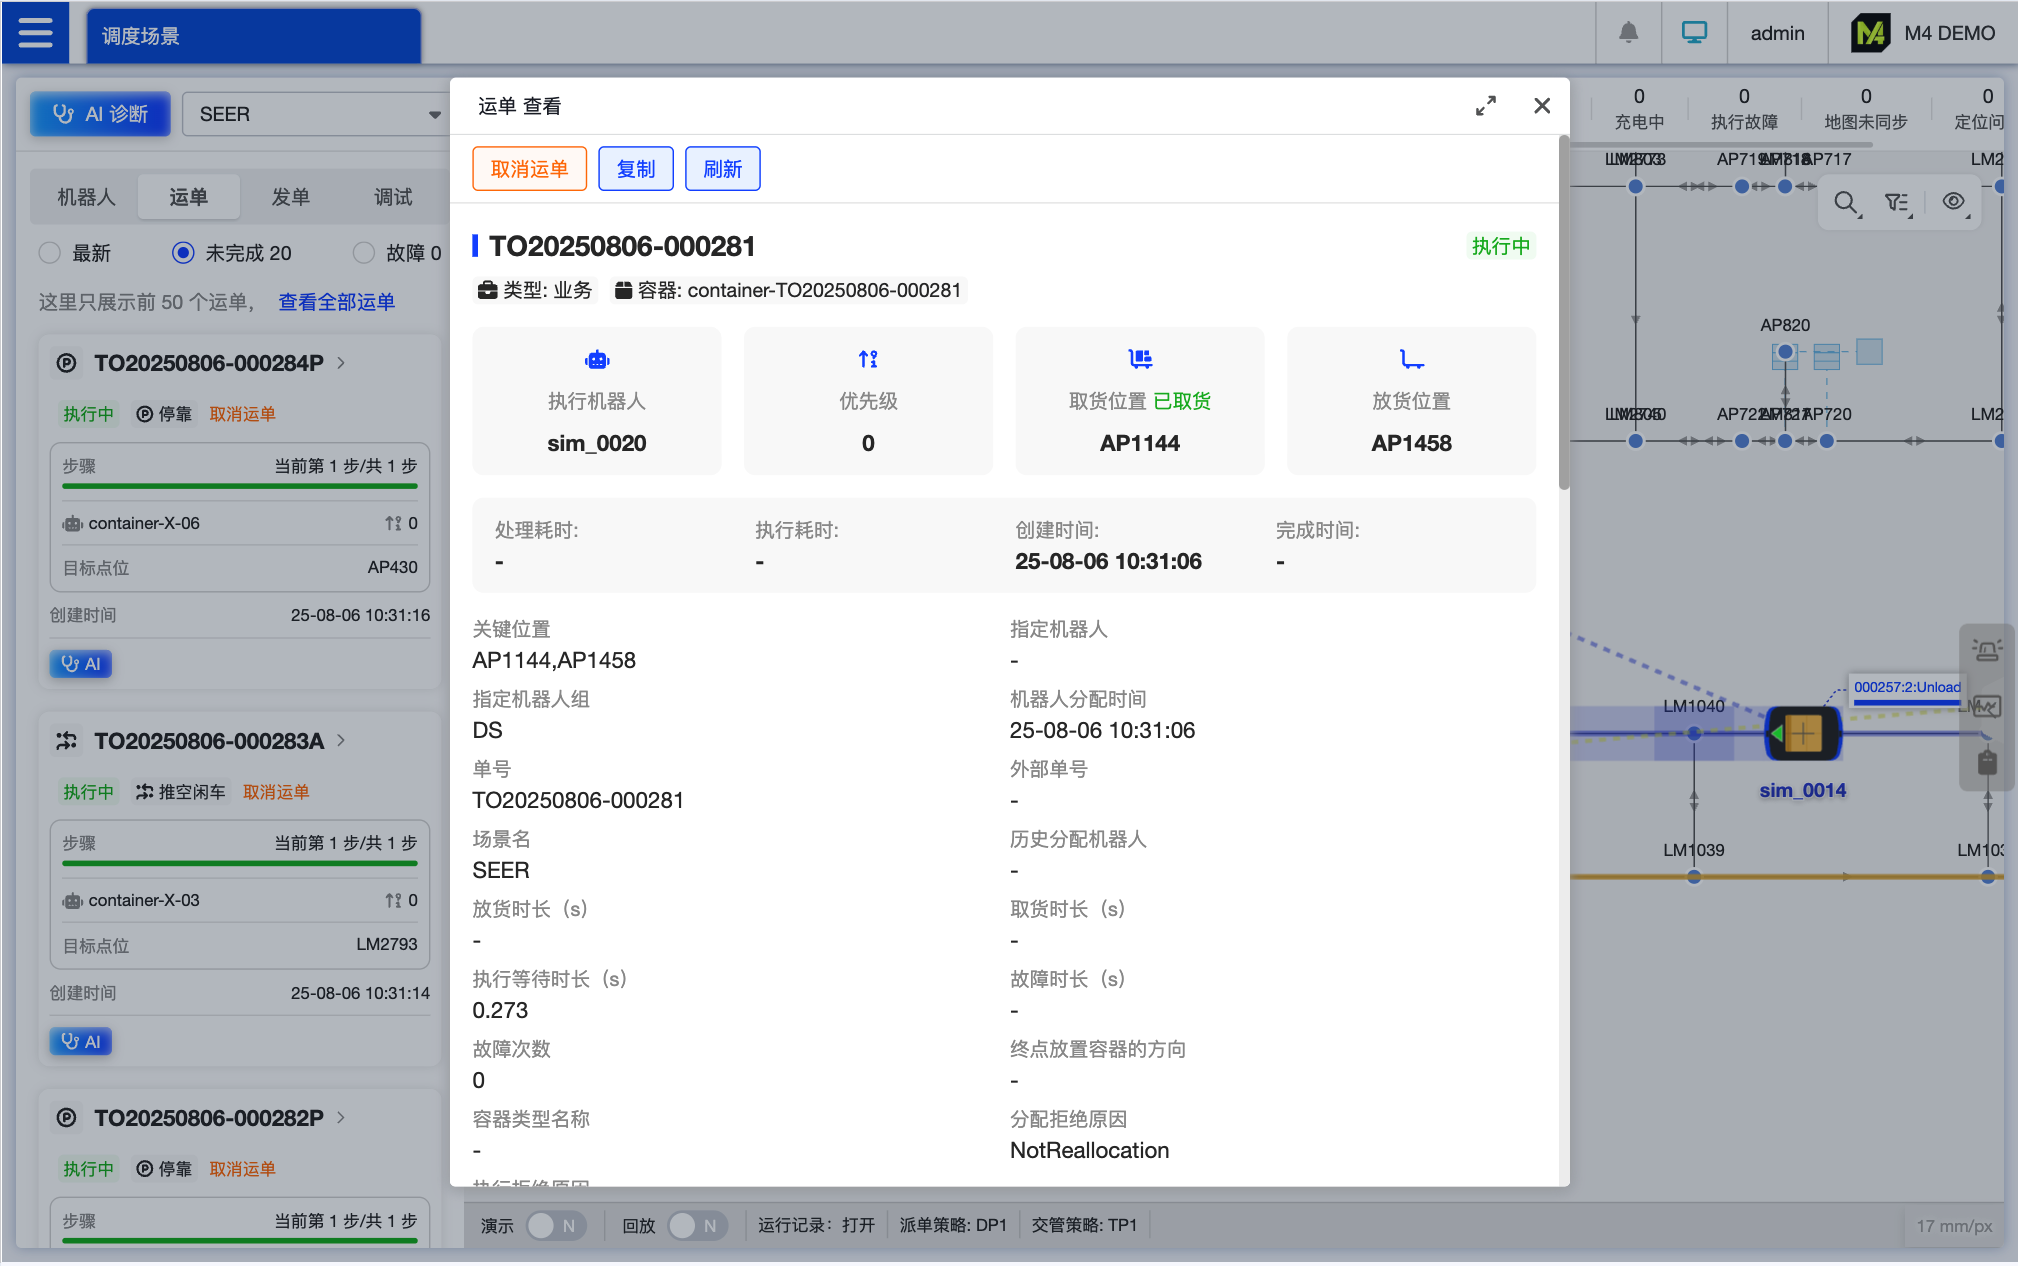Expand order TO20250806-000282P chevron
The height and width of the screenshot is (1266, 2018).
click(342, 1118)
